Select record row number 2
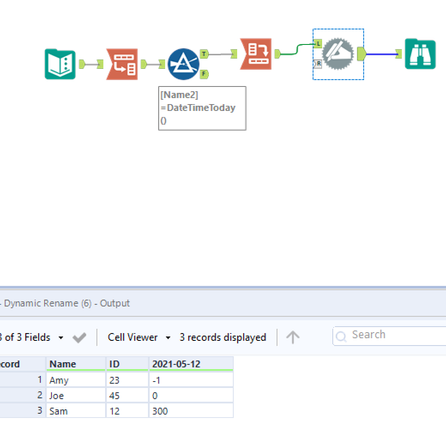The width and height of the screenshot is (446, 423). coord(22,395)
